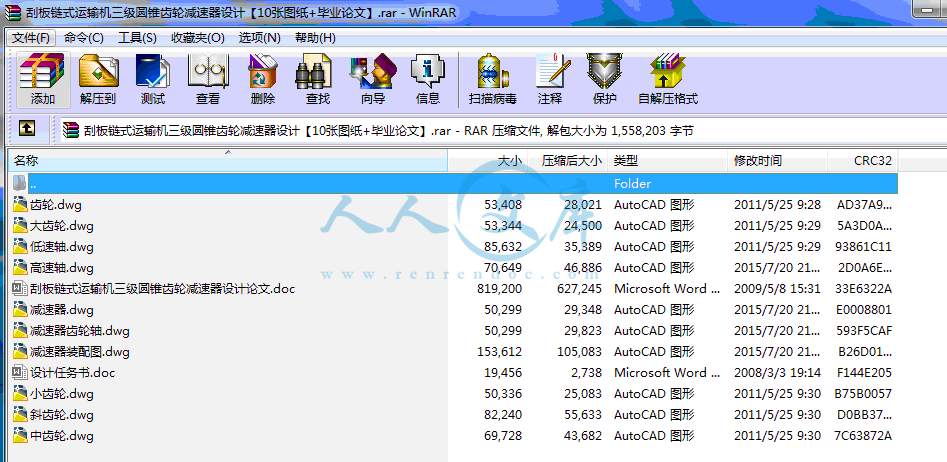The height and width of the screenshot is (462, 947).
Task: Select file name 低速轴.dwg
Action: (62, 246)
